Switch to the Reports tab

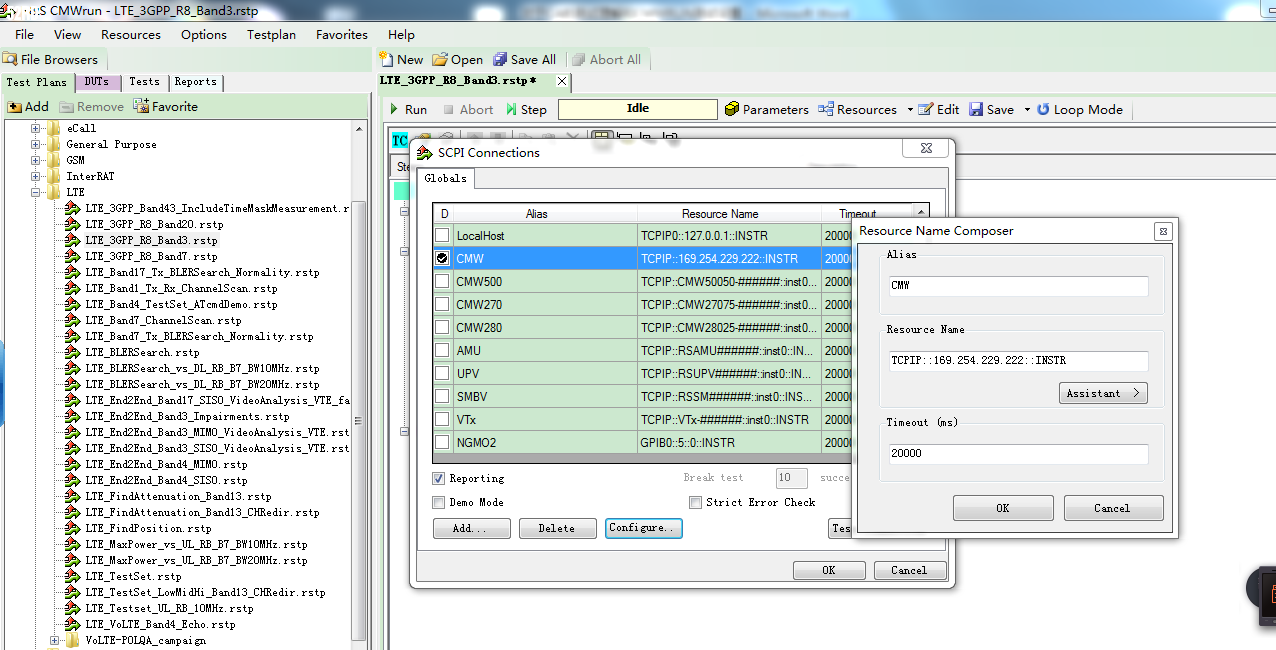point(195,82)
